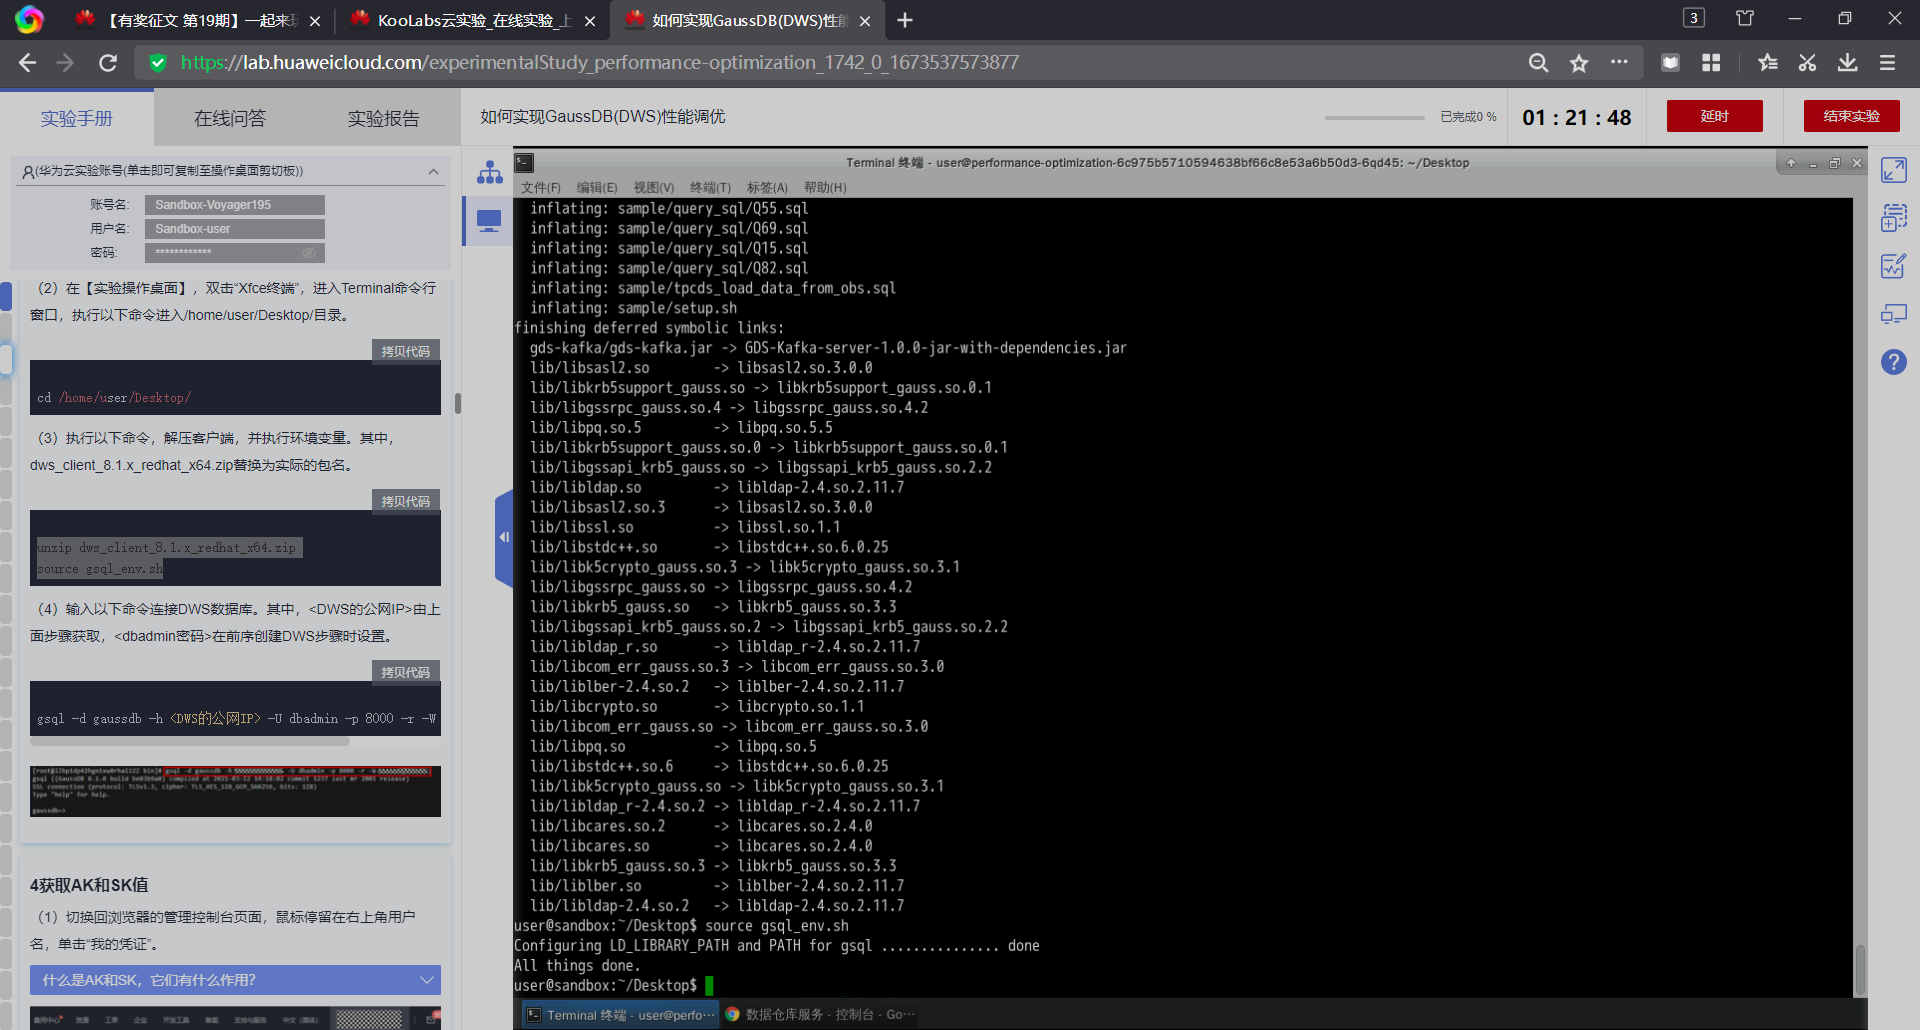1920x1030 pixels.
Task: Toggle password visibility with the eye icon
Action: pyautogui.click(x=309, y=253)
